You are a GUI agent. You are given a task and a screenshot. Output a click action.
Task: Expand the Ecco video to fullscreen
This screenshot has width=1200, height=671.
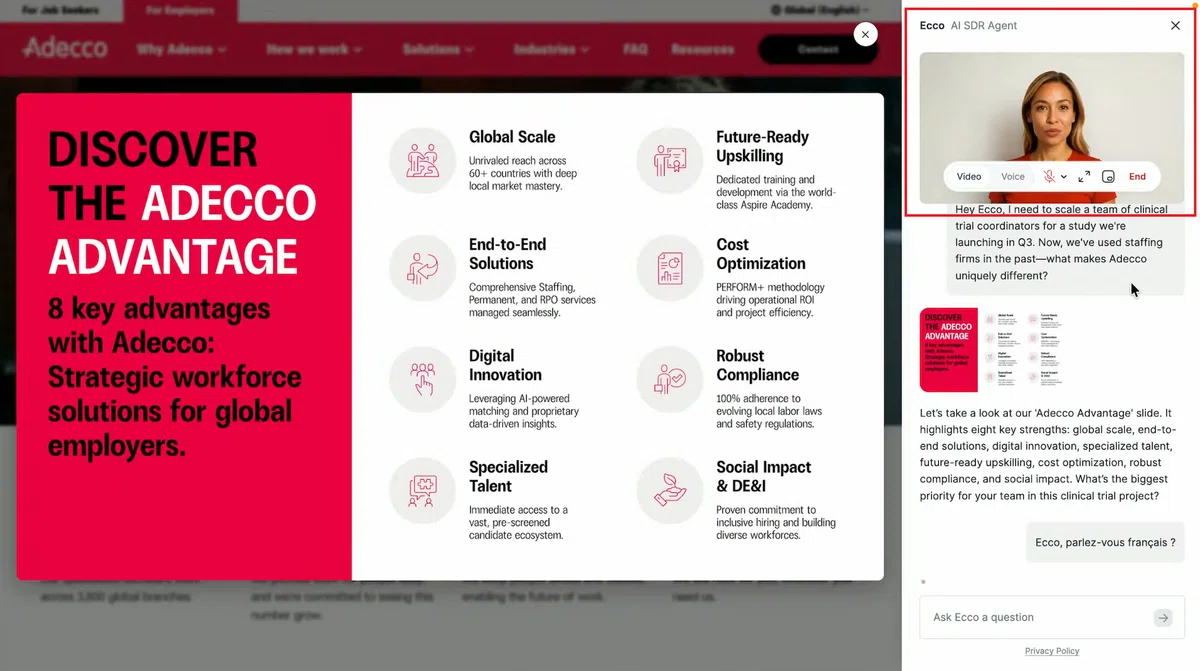coord(1084,176)
